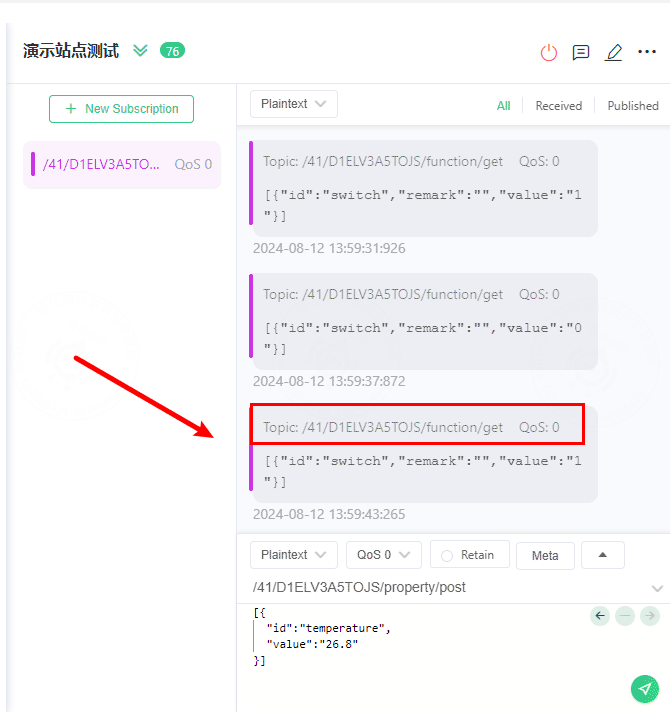Select the All messages tab
This screenshot has width=670, height=712.
503,106
